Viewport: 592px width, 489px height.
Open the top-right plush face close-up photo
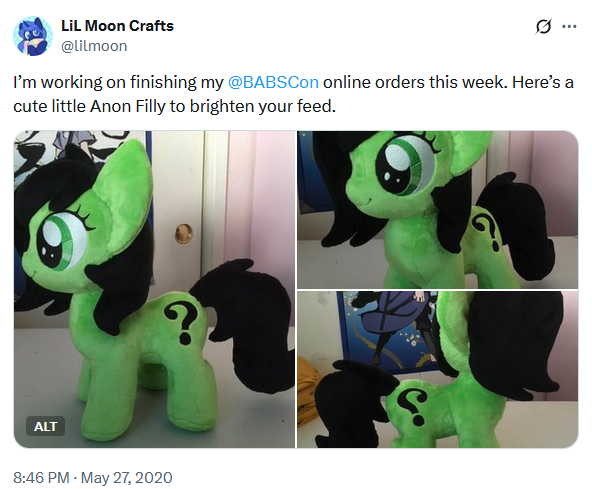tap(438, 210)
